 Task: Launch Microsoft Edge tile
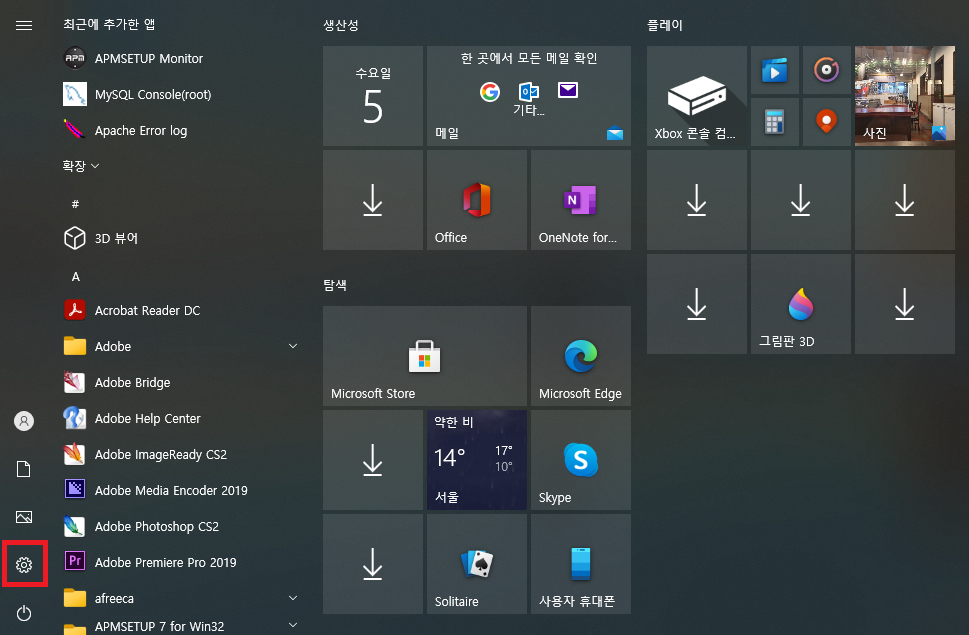coord(580,356)
